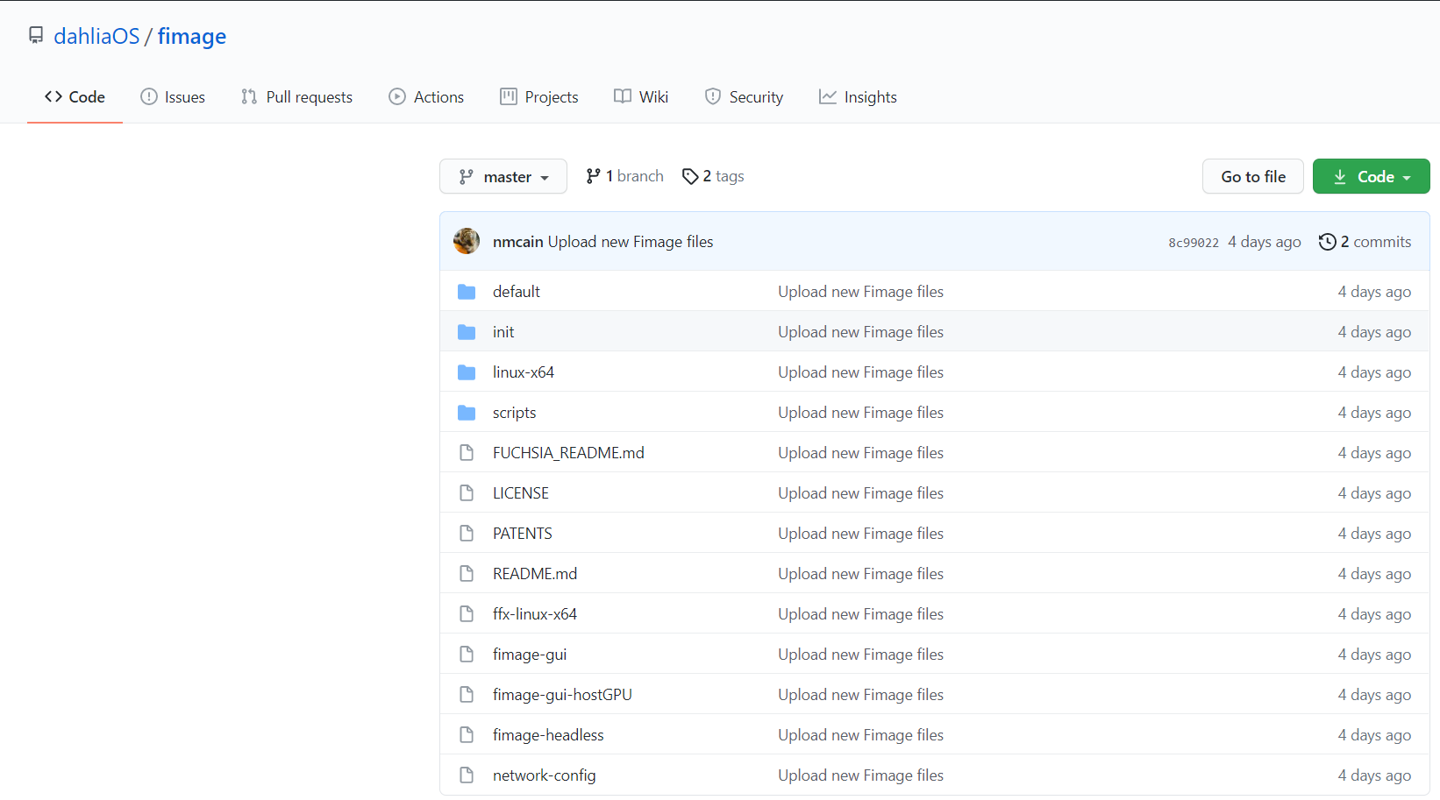Open commit message in the README.md row
This screenshot has width=1440, height=800.
[x=861, y=574]
